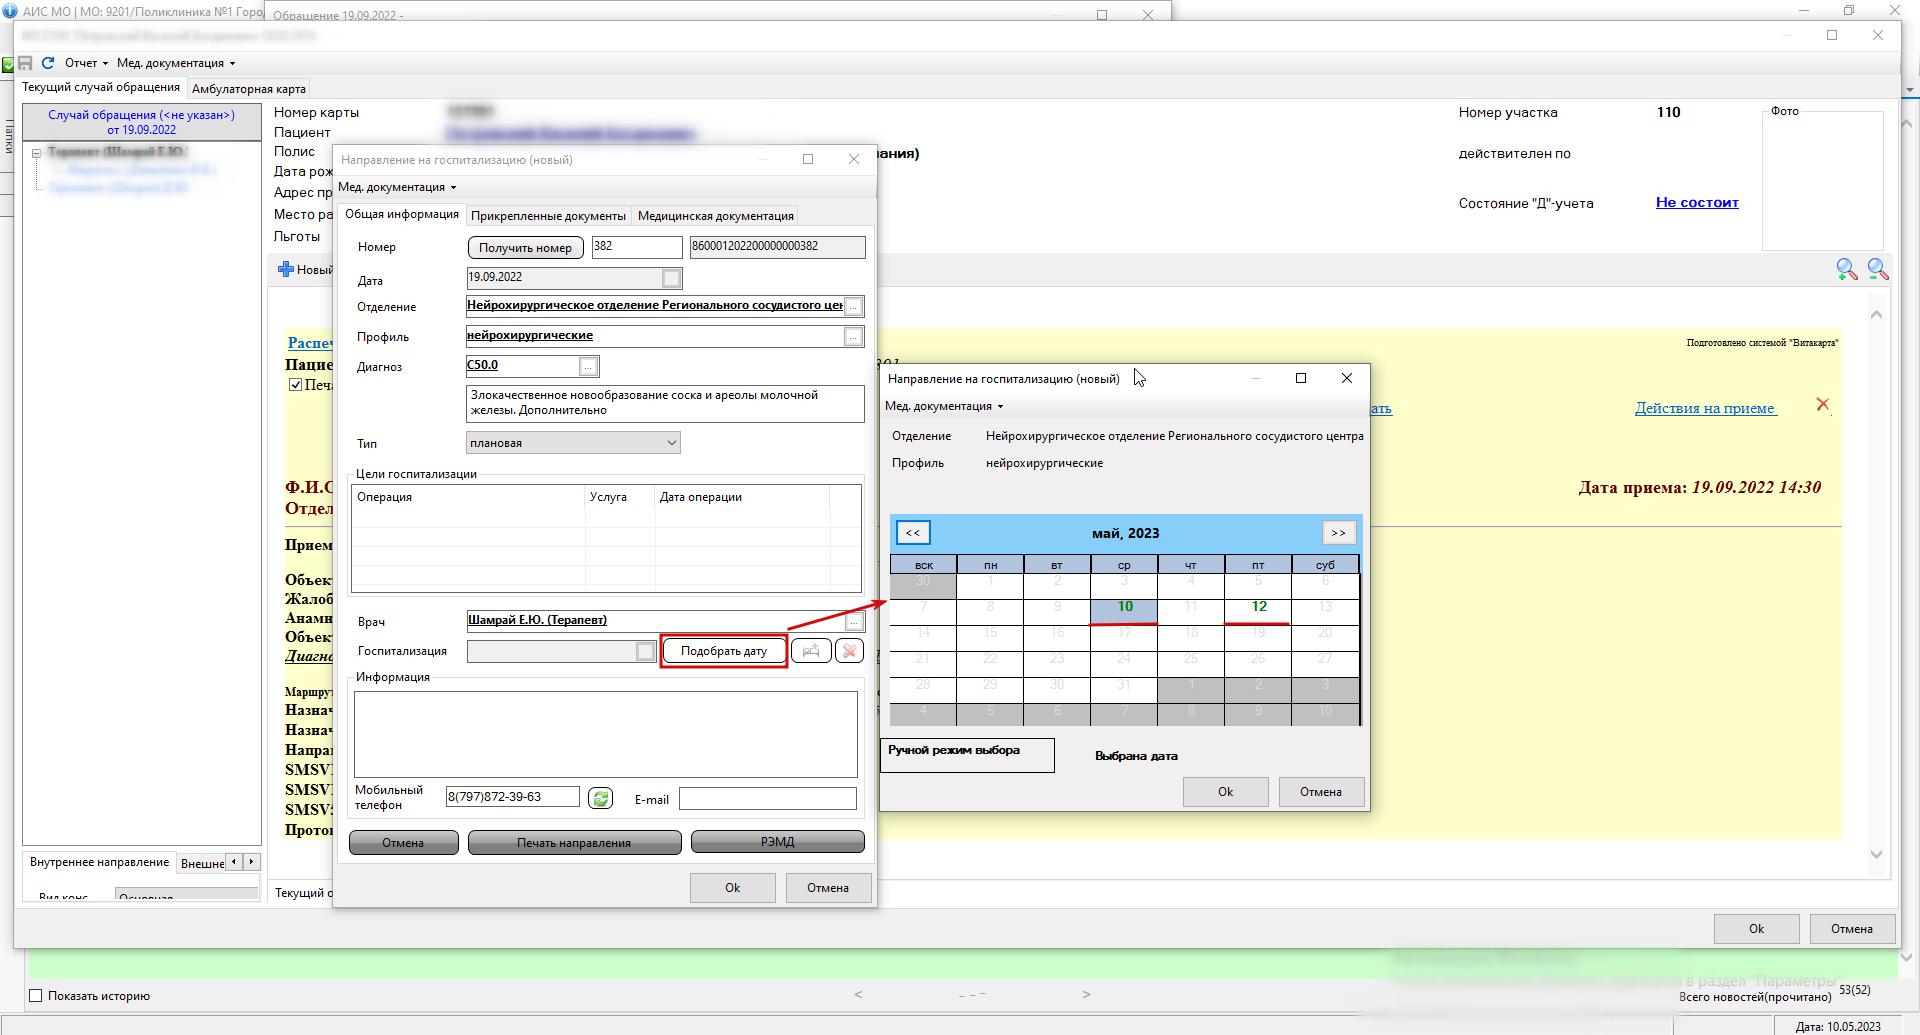The width and height of the screenshot is (1920, 1035).
Task: Click previous news arrow in bottom bar
Action: [858, 994]
